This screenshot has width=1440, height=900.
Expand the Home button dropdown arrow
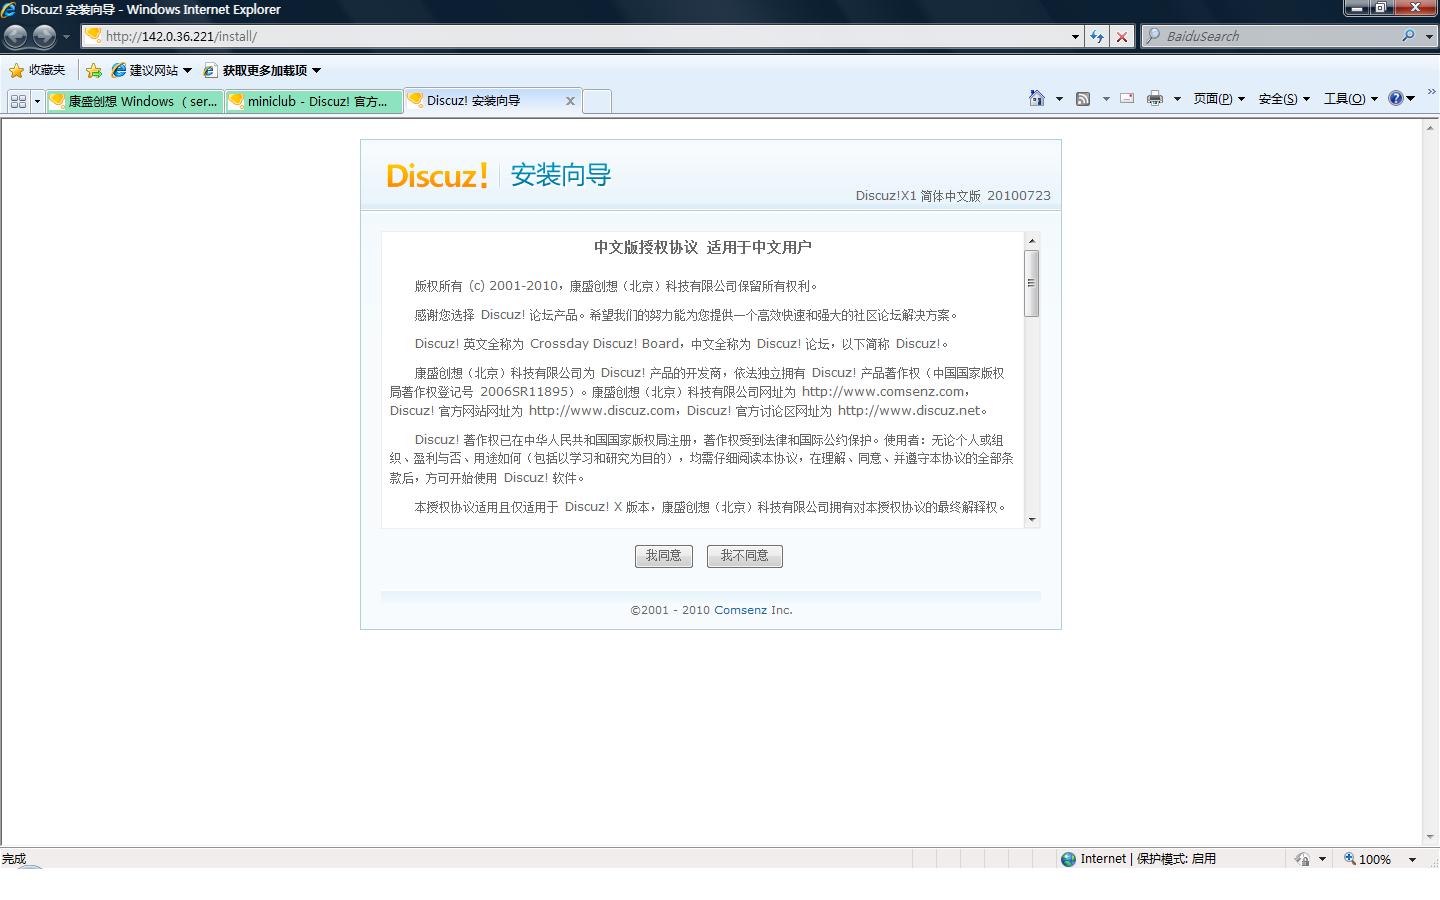pos(1059,99)
